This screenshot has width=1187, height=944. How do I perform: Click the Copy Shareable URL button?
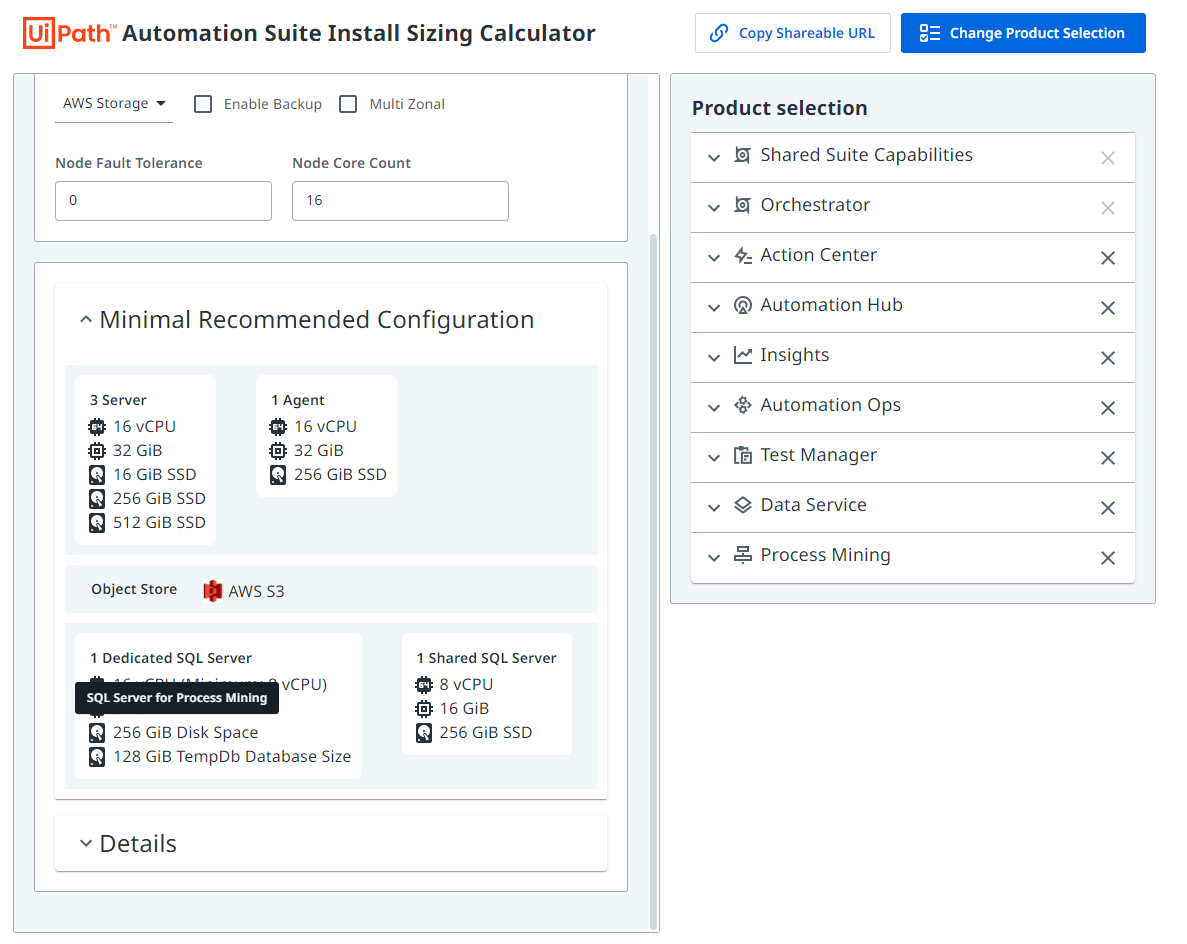pos(792,33)
